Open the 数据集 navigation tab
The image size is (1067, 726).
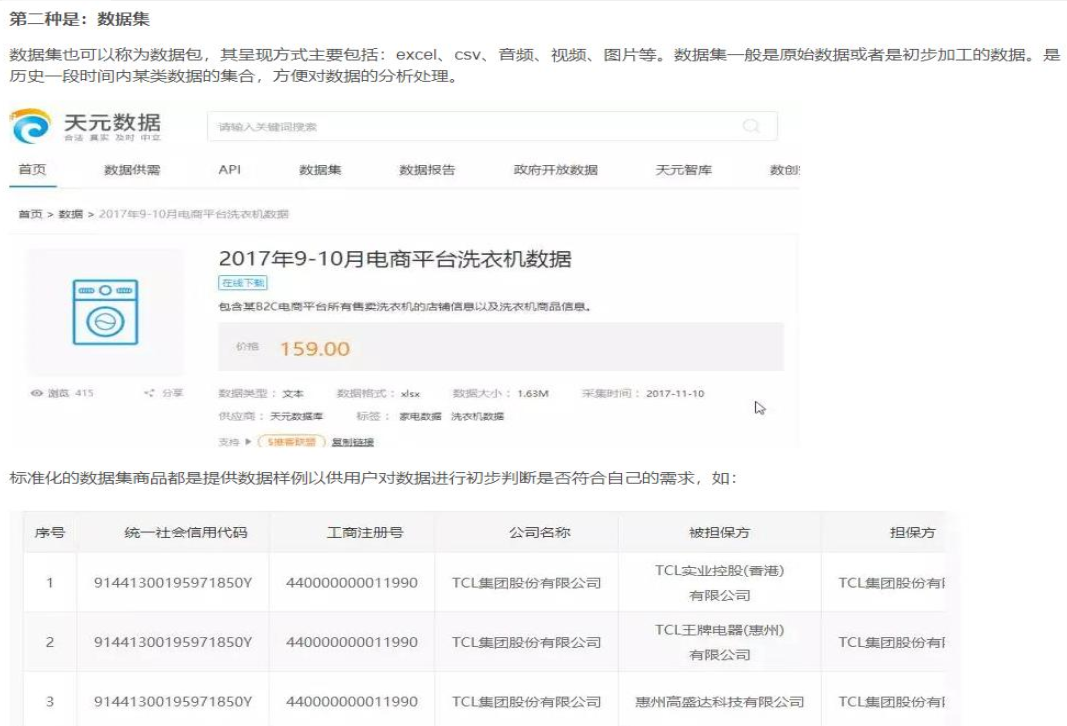coord(321,170)
